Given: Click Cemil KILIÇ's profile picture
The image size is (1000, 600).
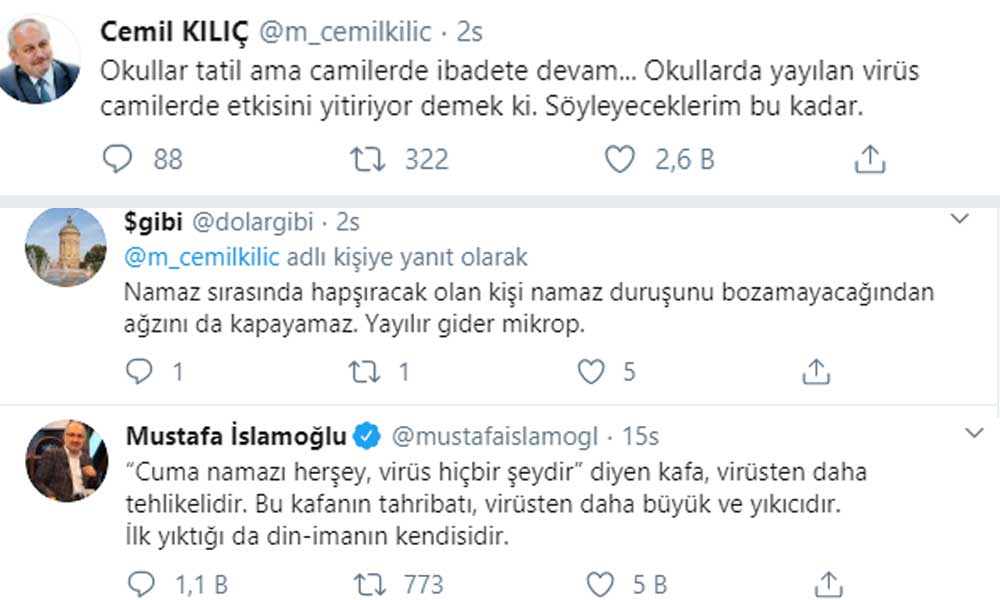Looking at the screenshot, I should click(40, 62).
